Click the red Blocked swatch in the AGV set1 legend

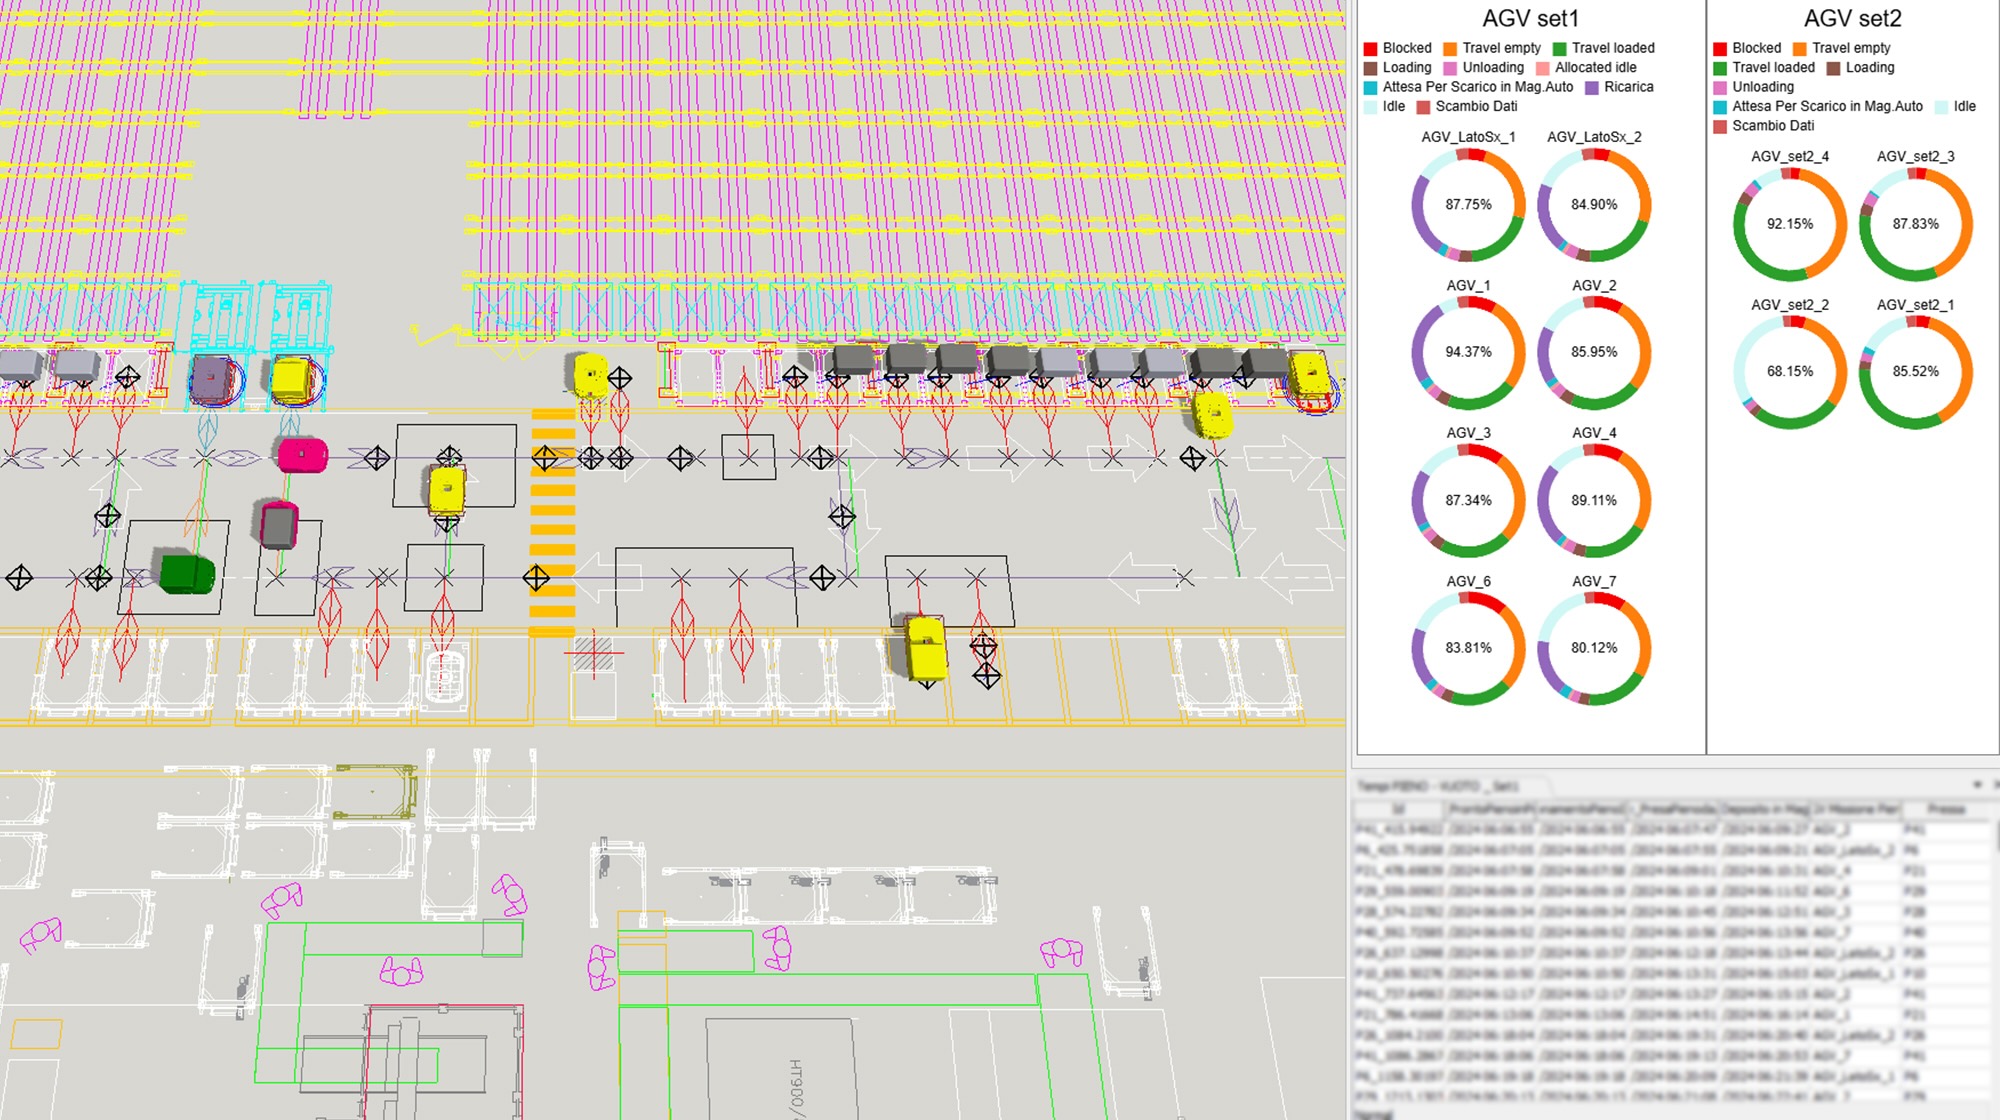[1371, 49]
